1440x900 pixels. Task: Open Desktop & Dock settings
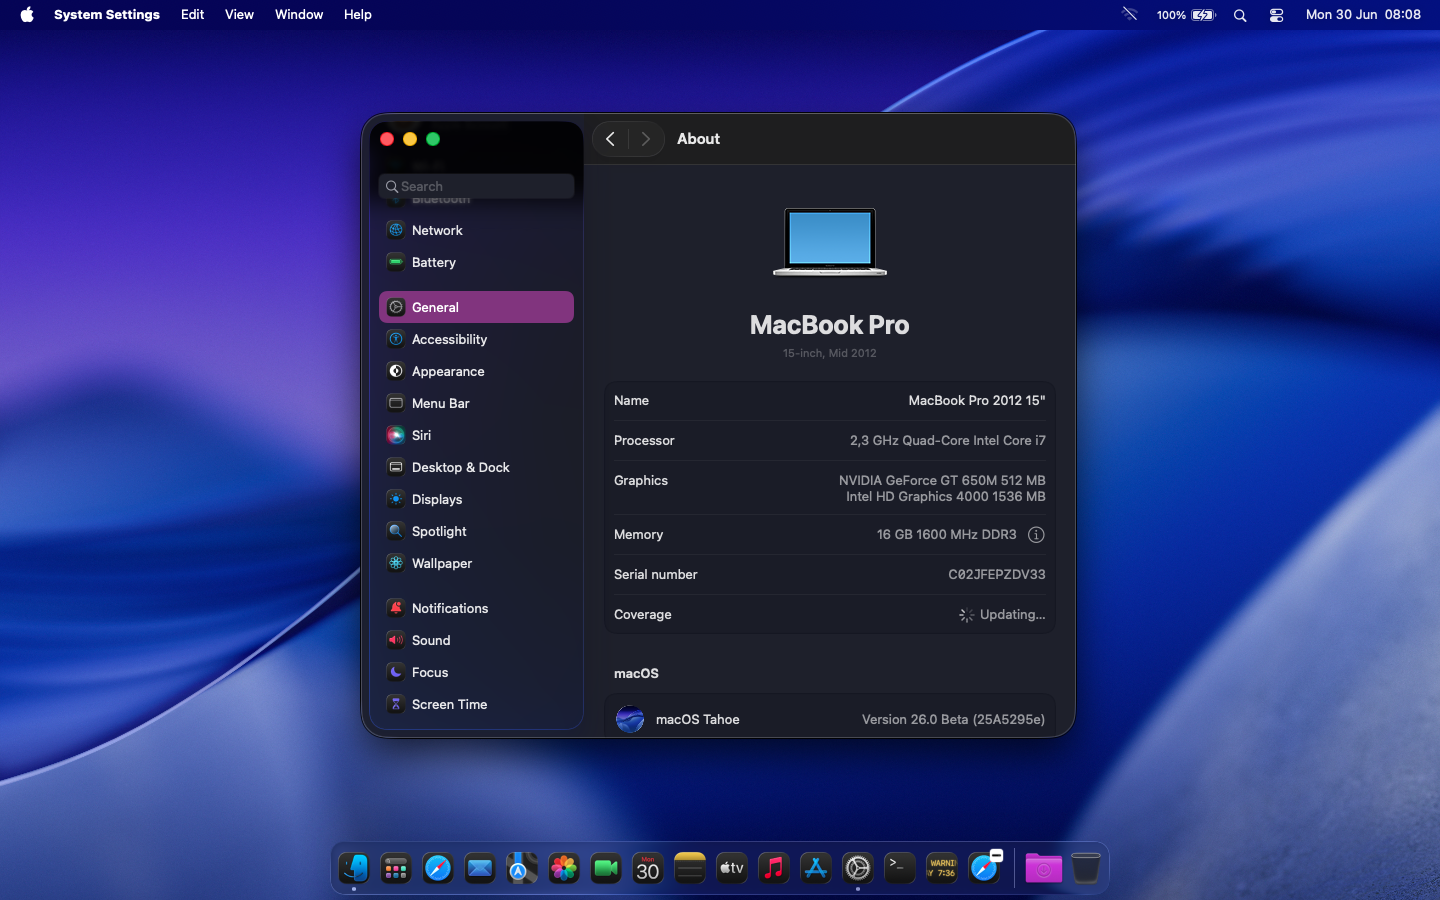point(476,467)
